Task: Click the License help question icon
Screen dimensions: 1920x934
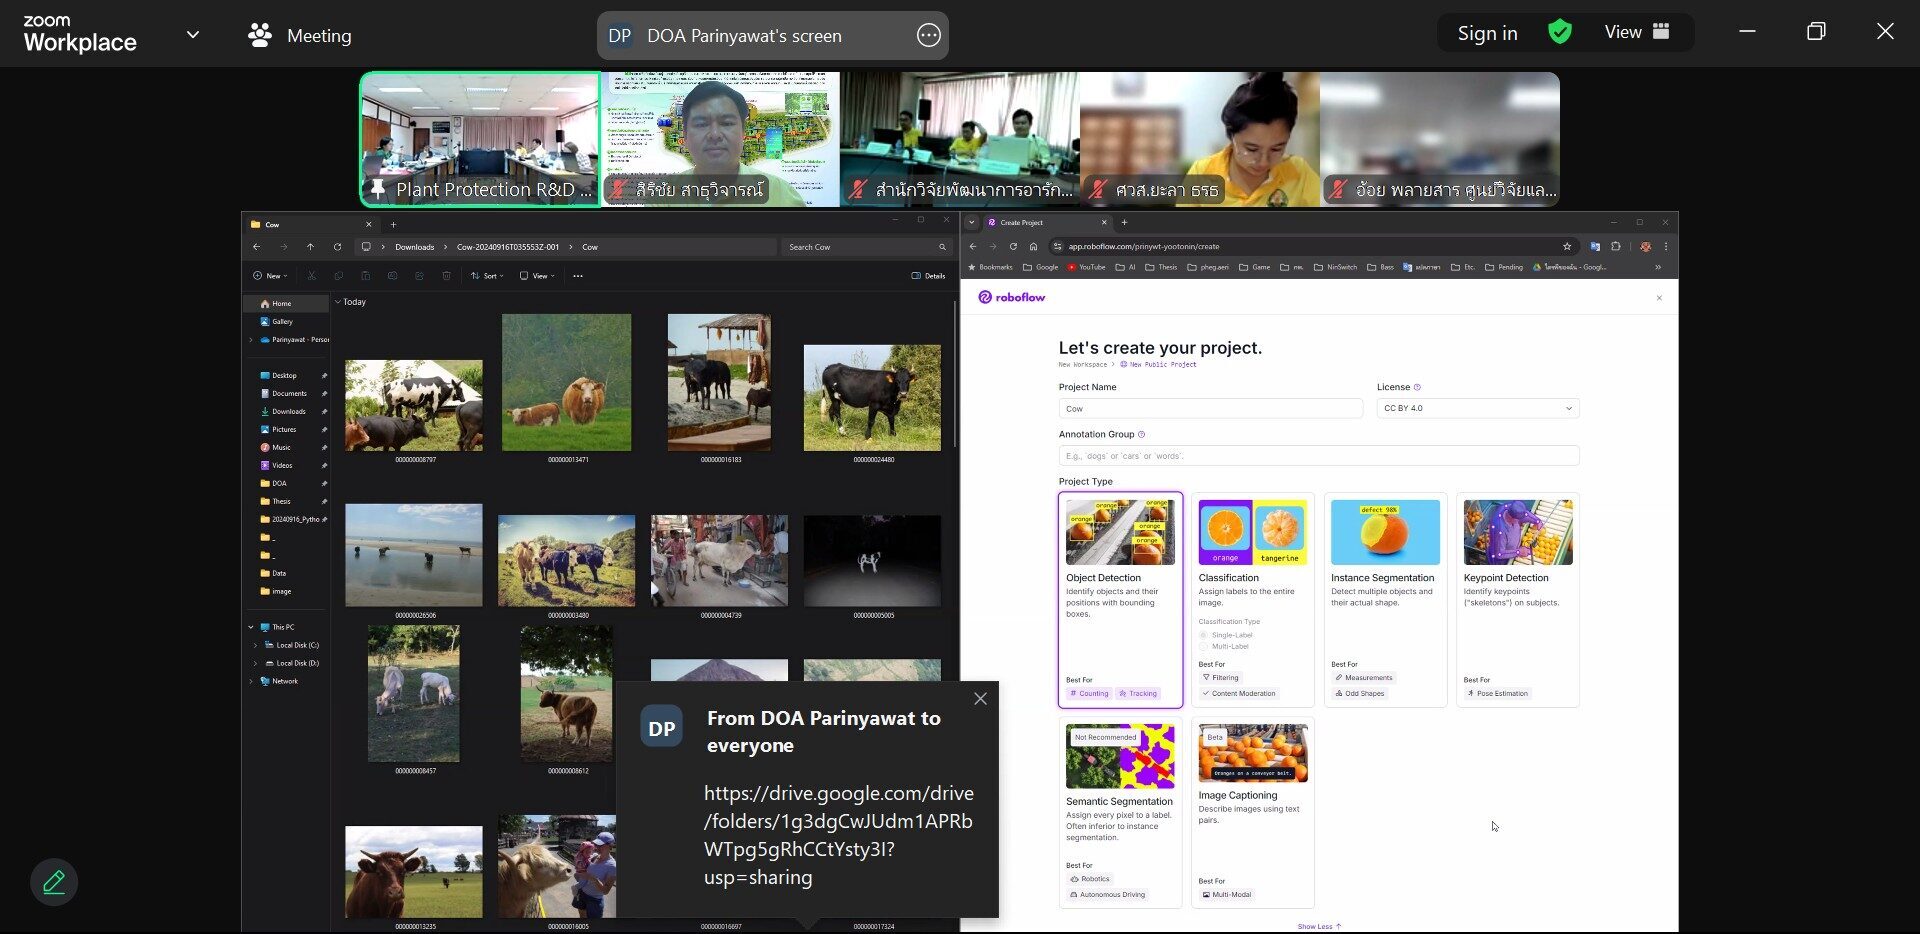Action: (1417, 387)
